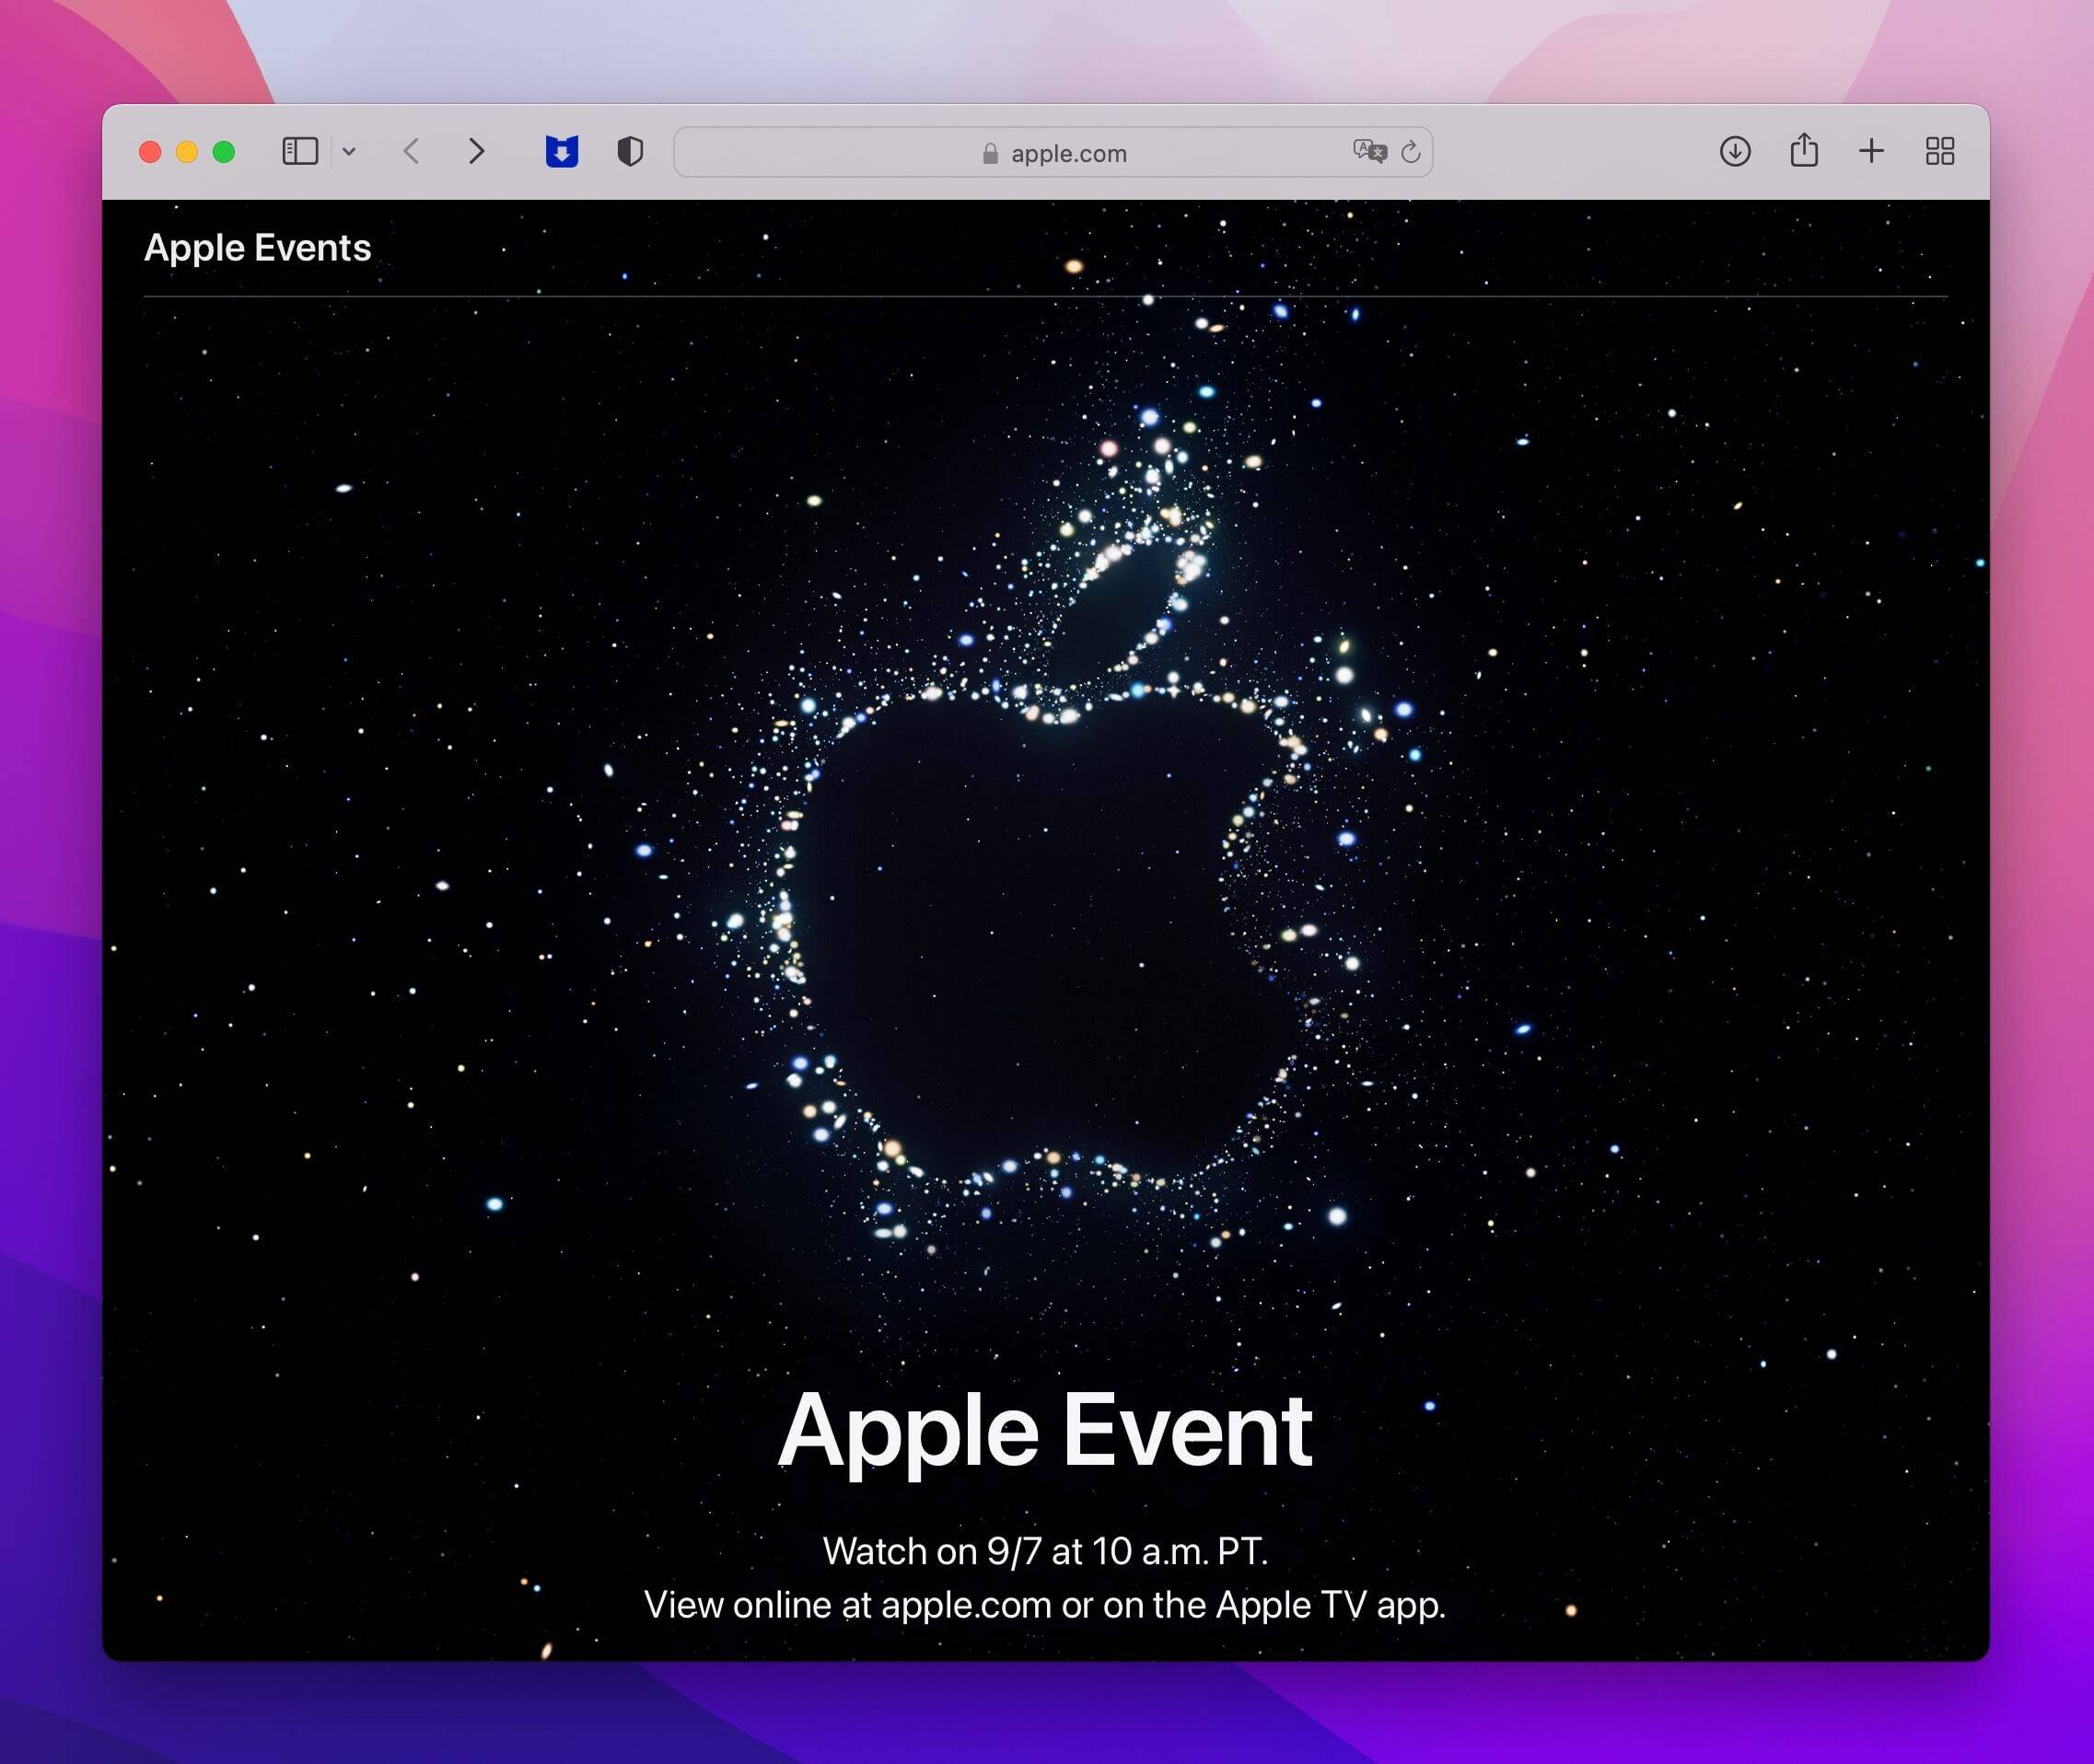This screenshot has height=1764, width=2094.
Task: Go back to the previous page
Action: pos(411,152)
